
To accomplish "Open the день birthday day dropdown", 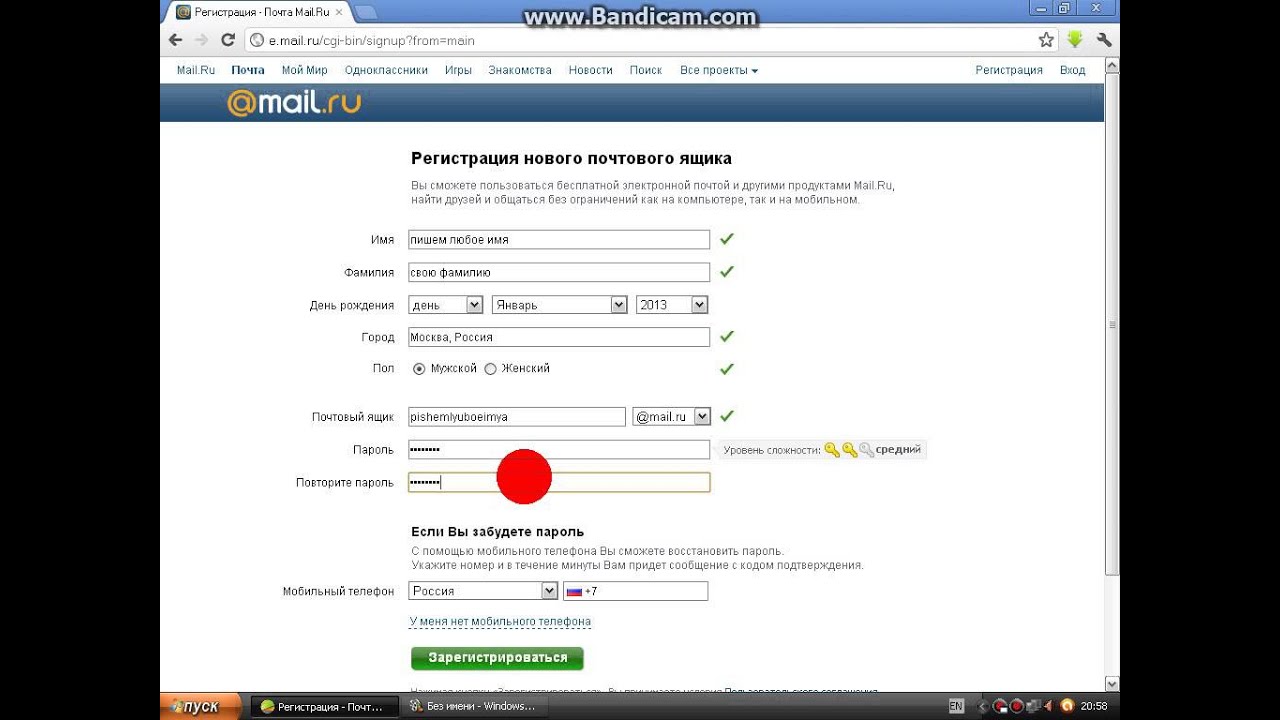I will tap(446, 305).
